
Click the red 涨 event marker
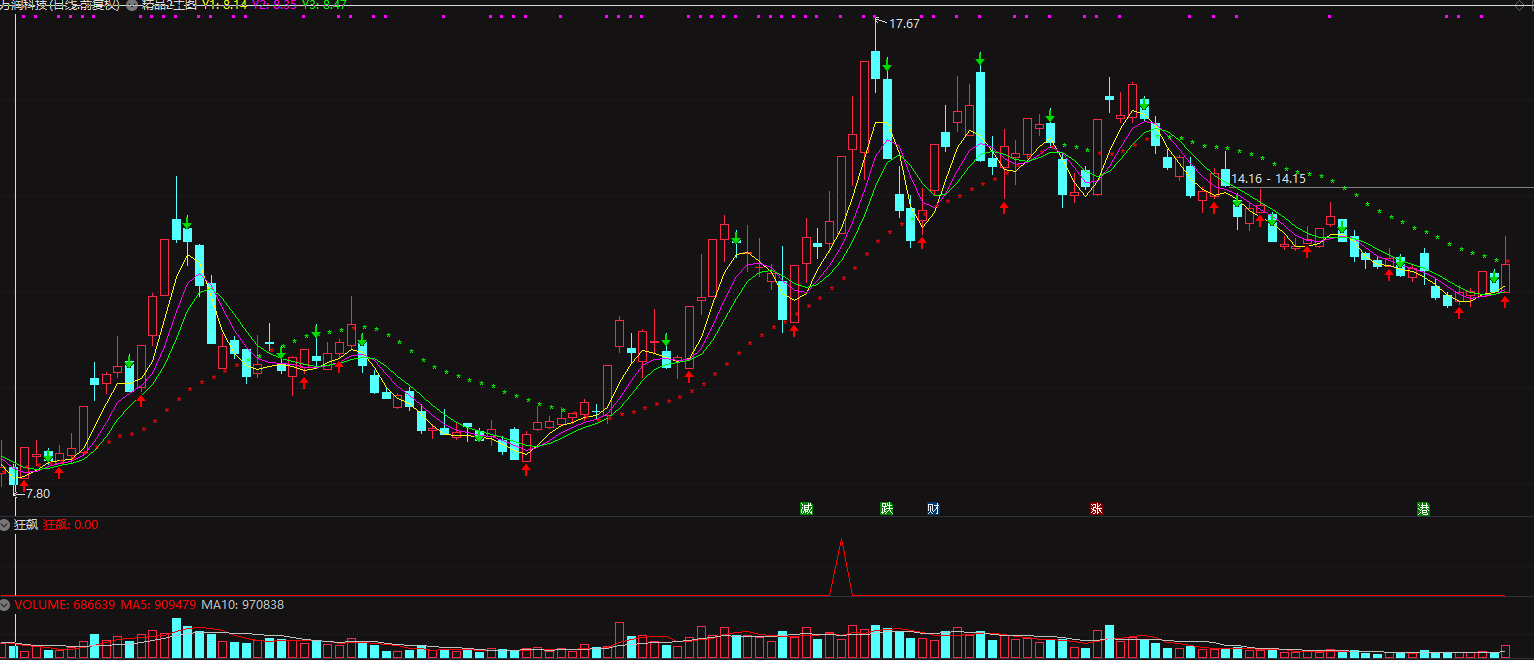point(1096,508)
